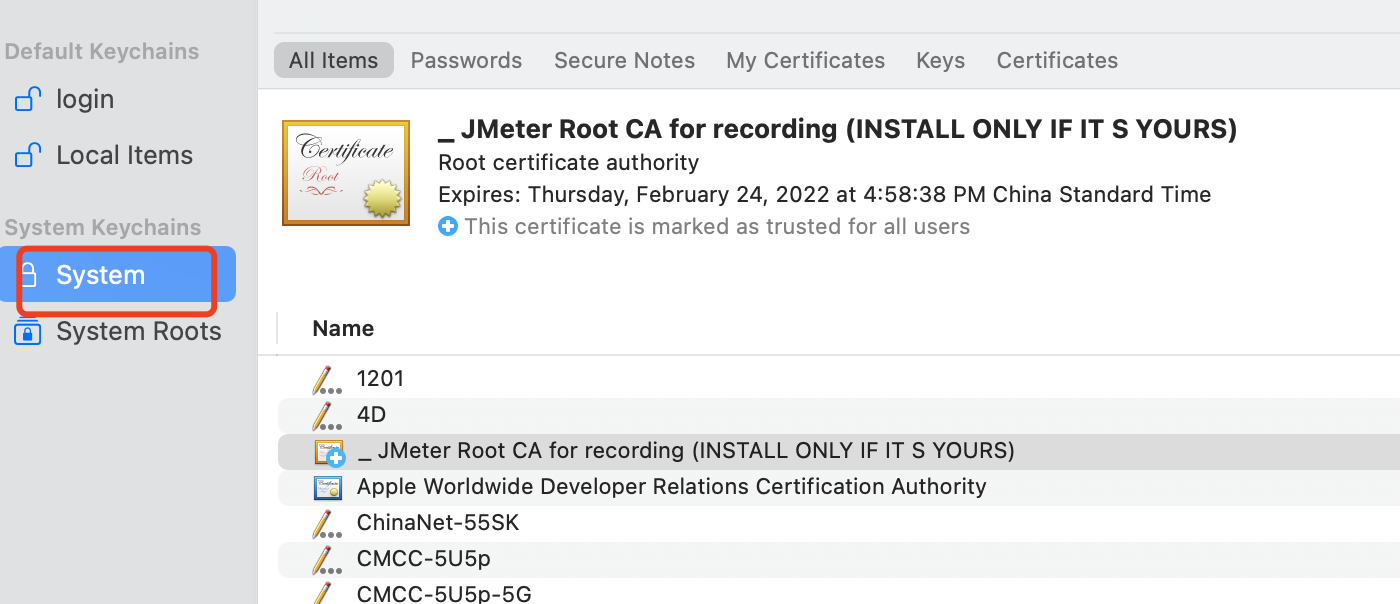Click the JMeter Root CA certificate icon in list
1400x604 pixels.
[329, 452]
